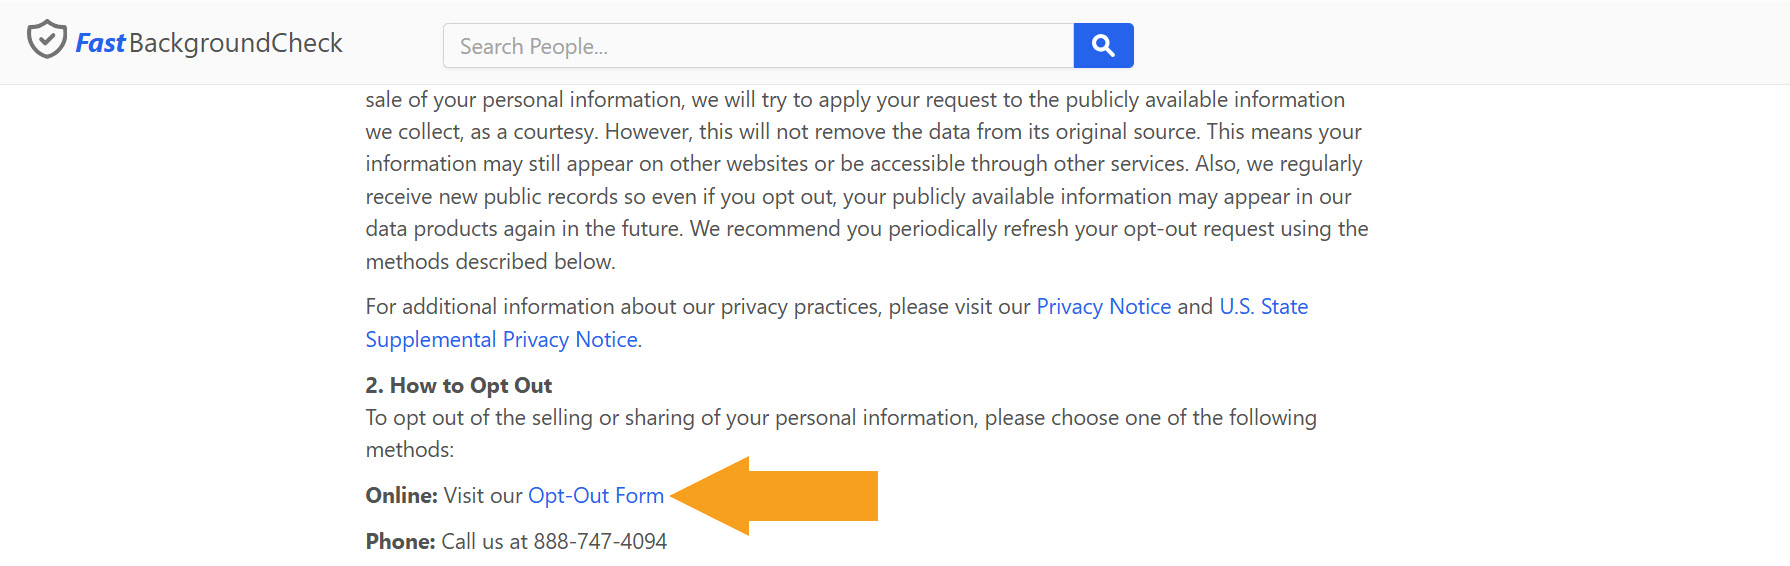
Task: Focus the Search People input field
Action: click(x=758, y=46)
